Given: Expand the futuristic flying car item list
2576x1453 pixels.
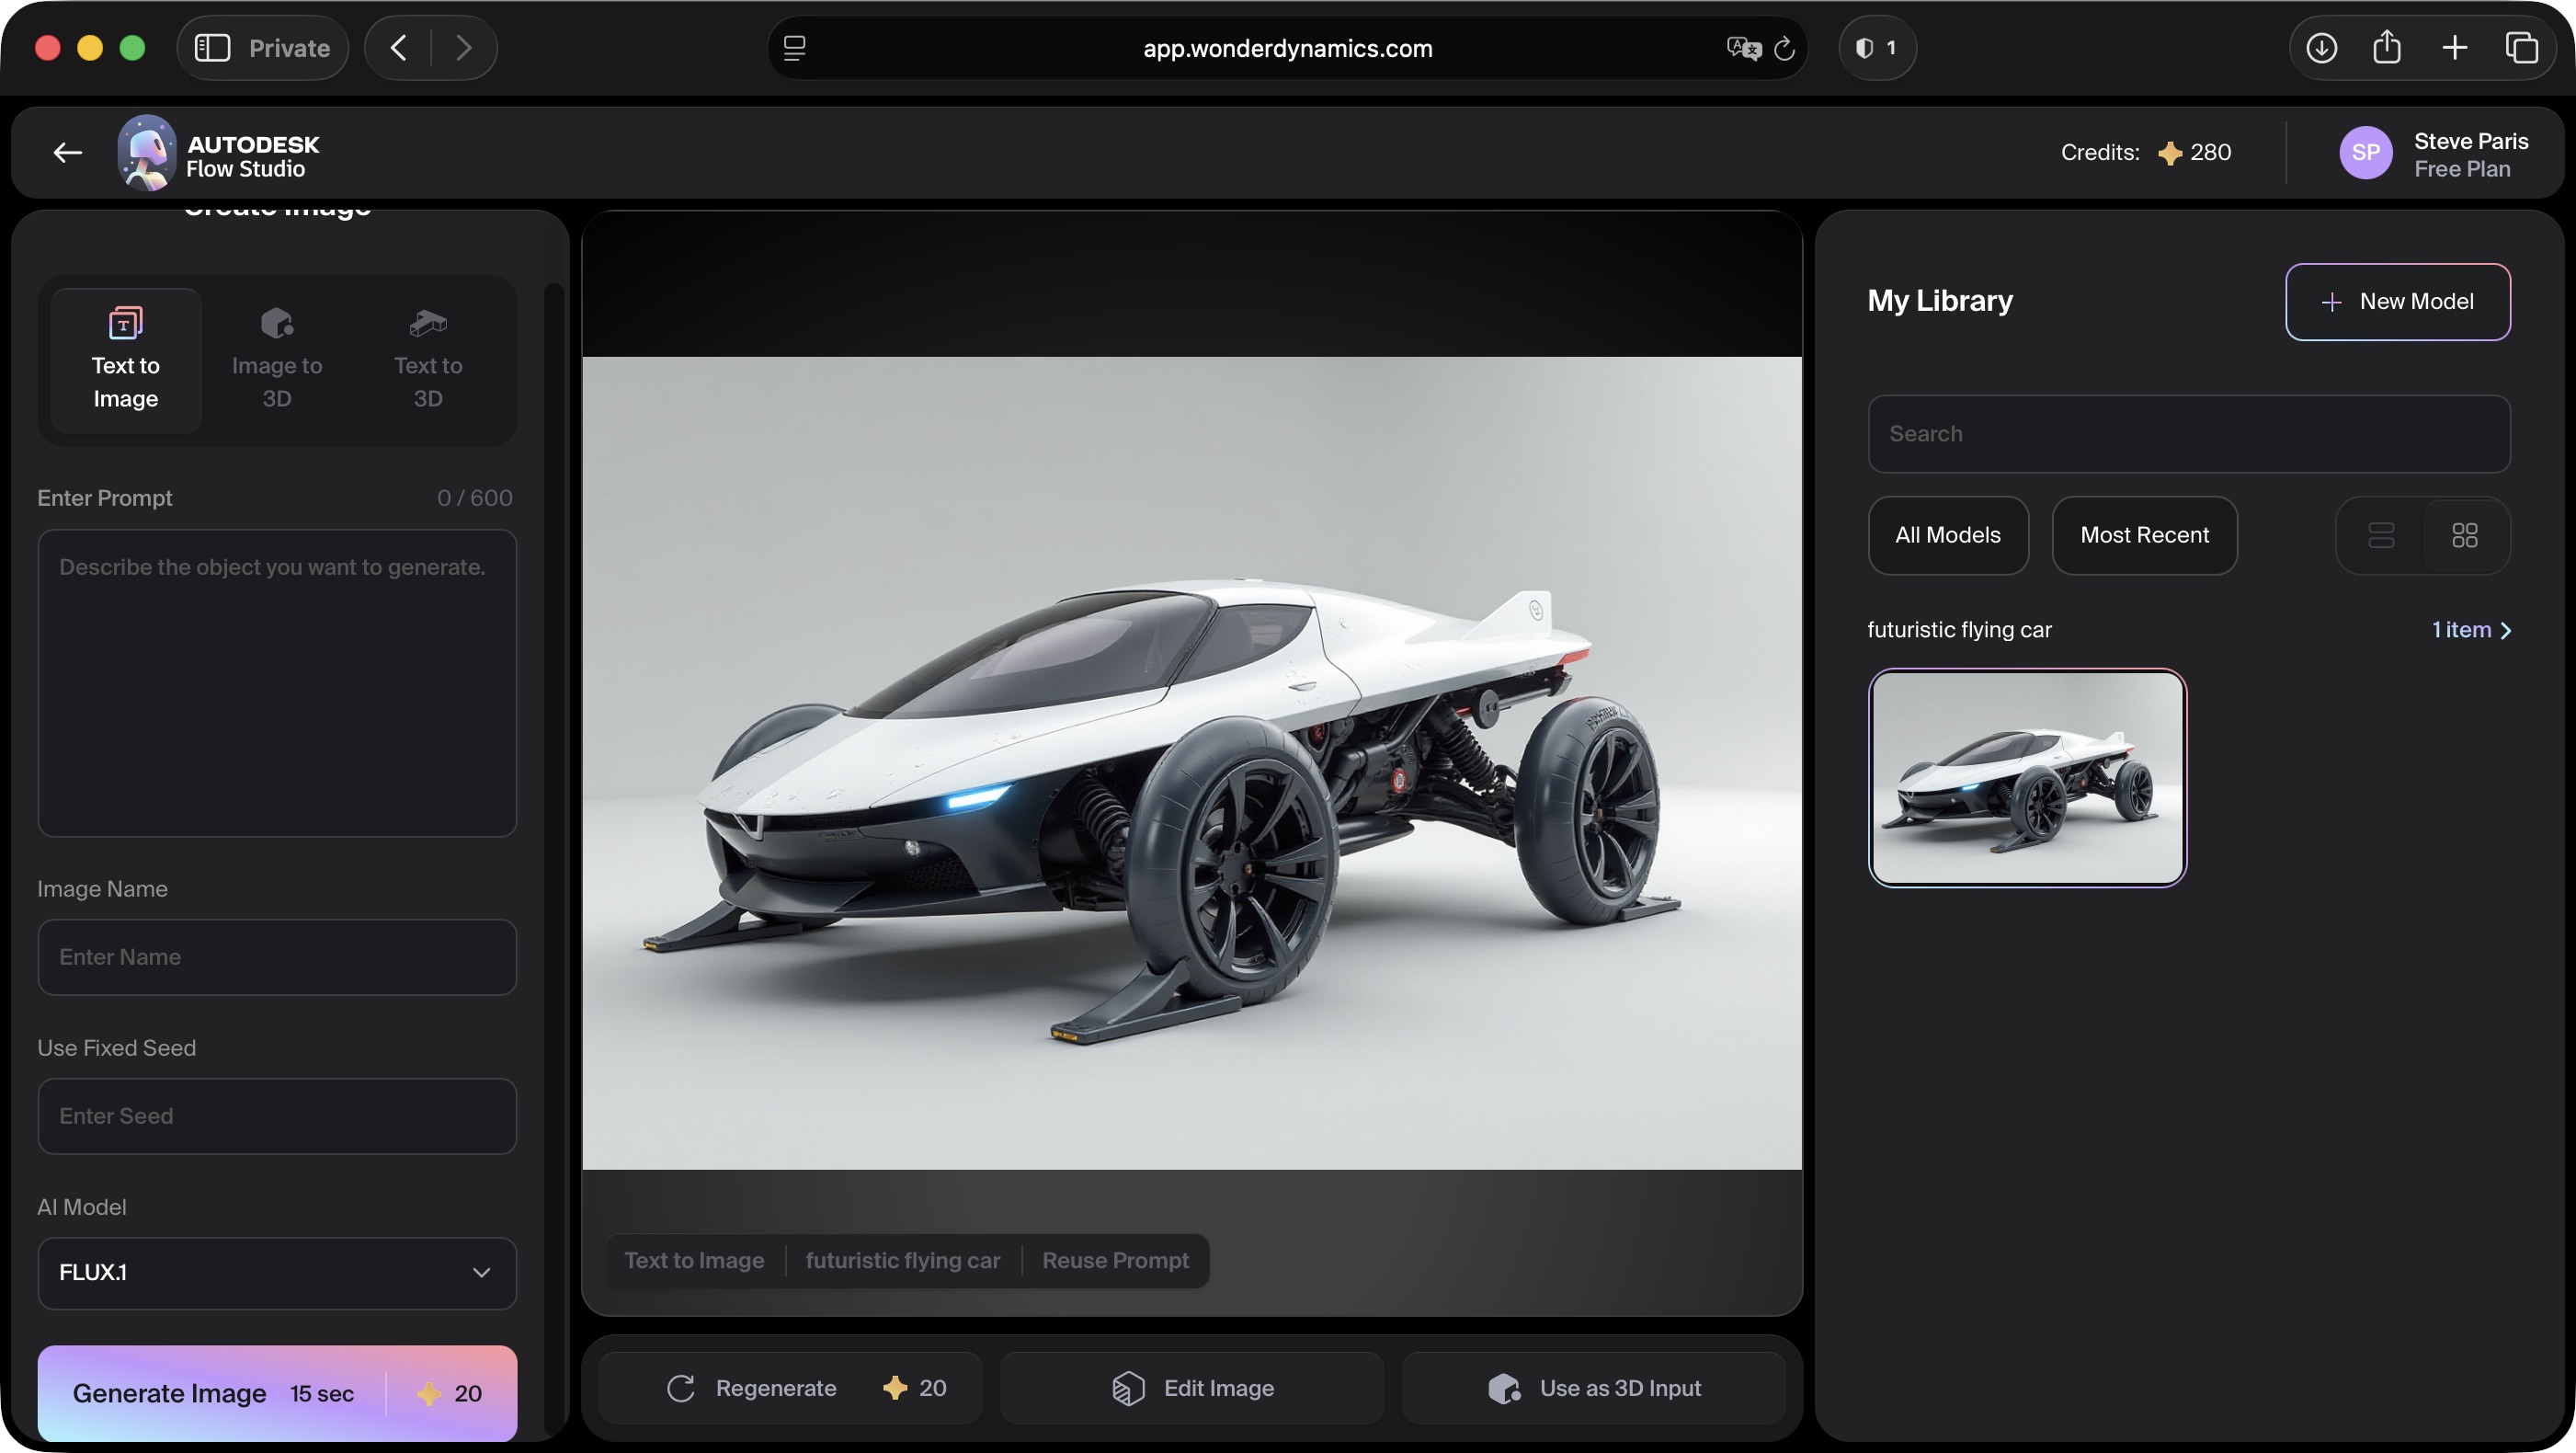Looking at the screenshot, I should 2471,630.
